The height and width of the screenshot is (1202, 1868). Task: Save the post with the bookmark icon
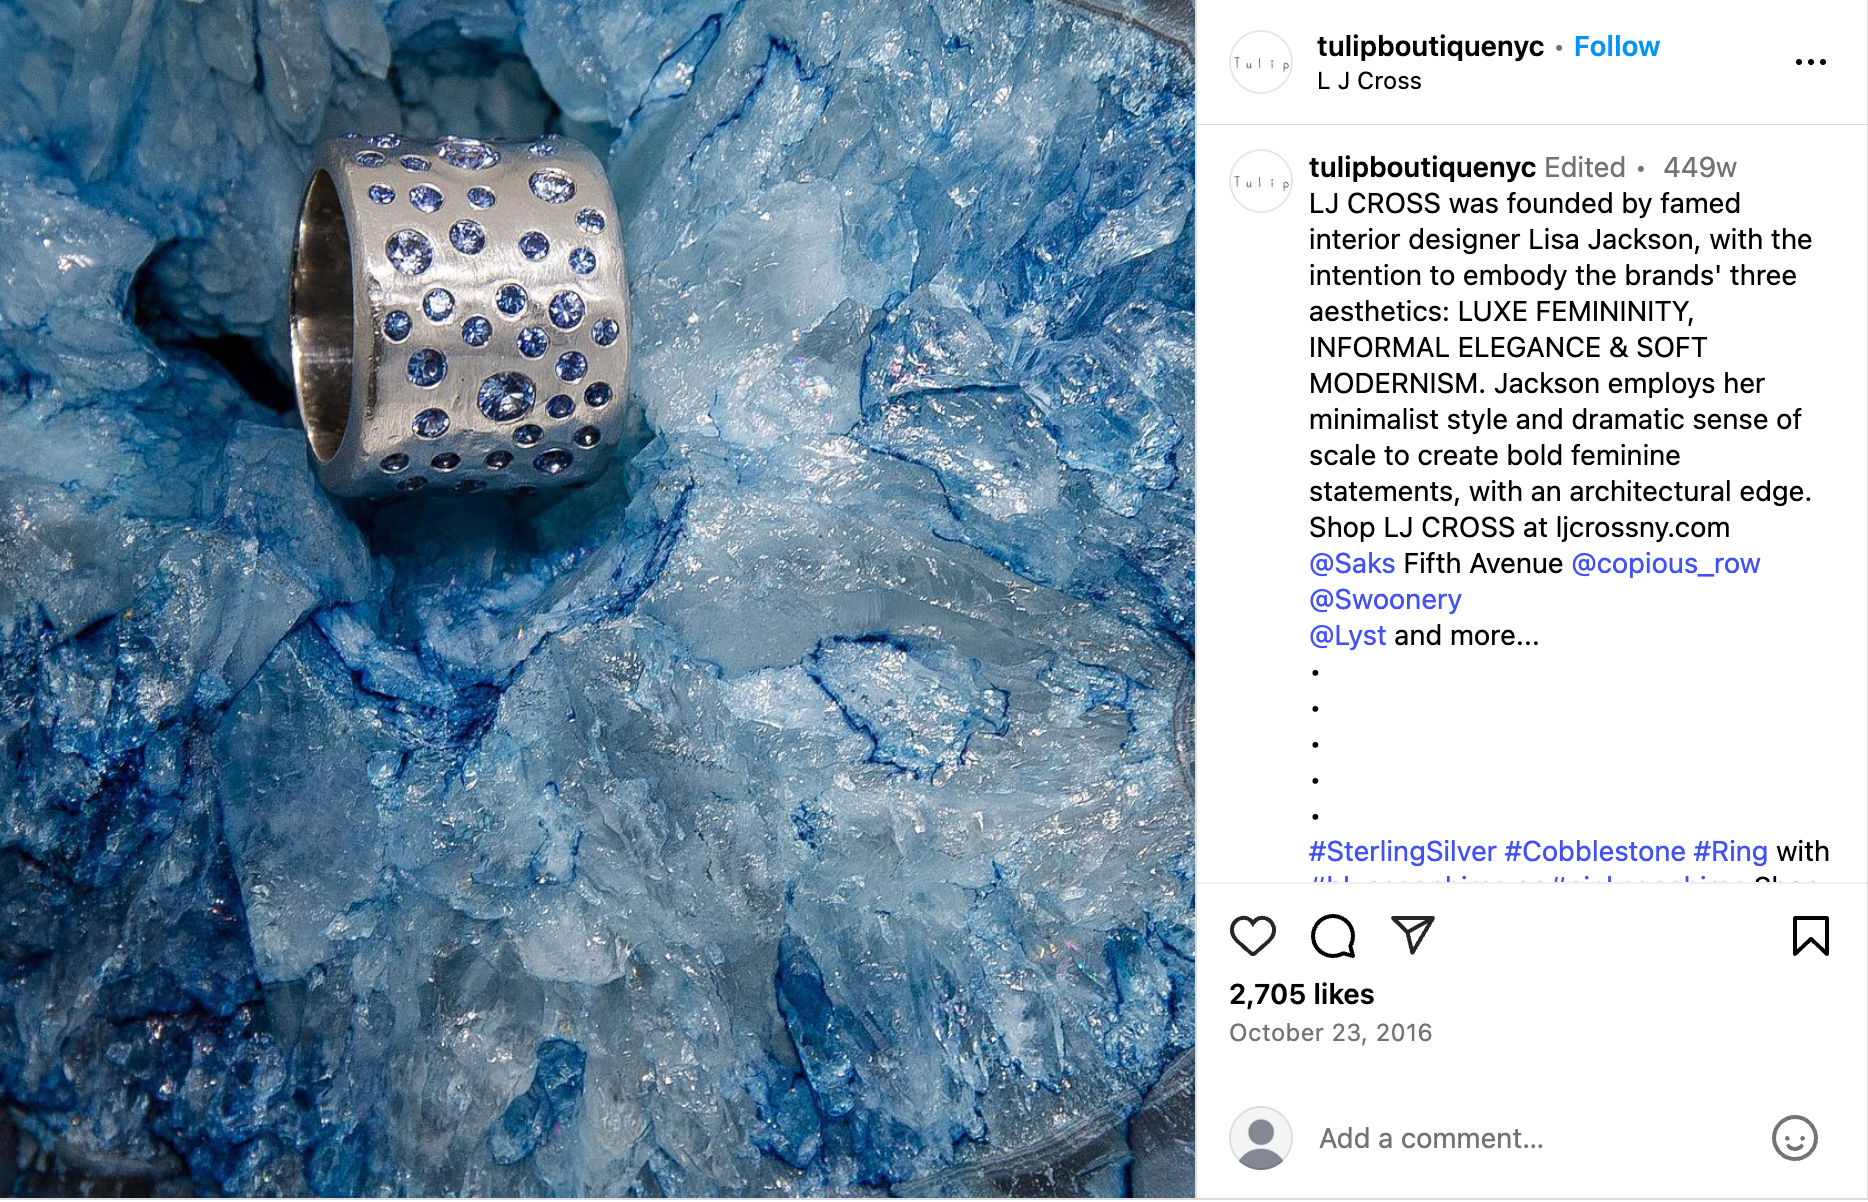coord(1810,936)
